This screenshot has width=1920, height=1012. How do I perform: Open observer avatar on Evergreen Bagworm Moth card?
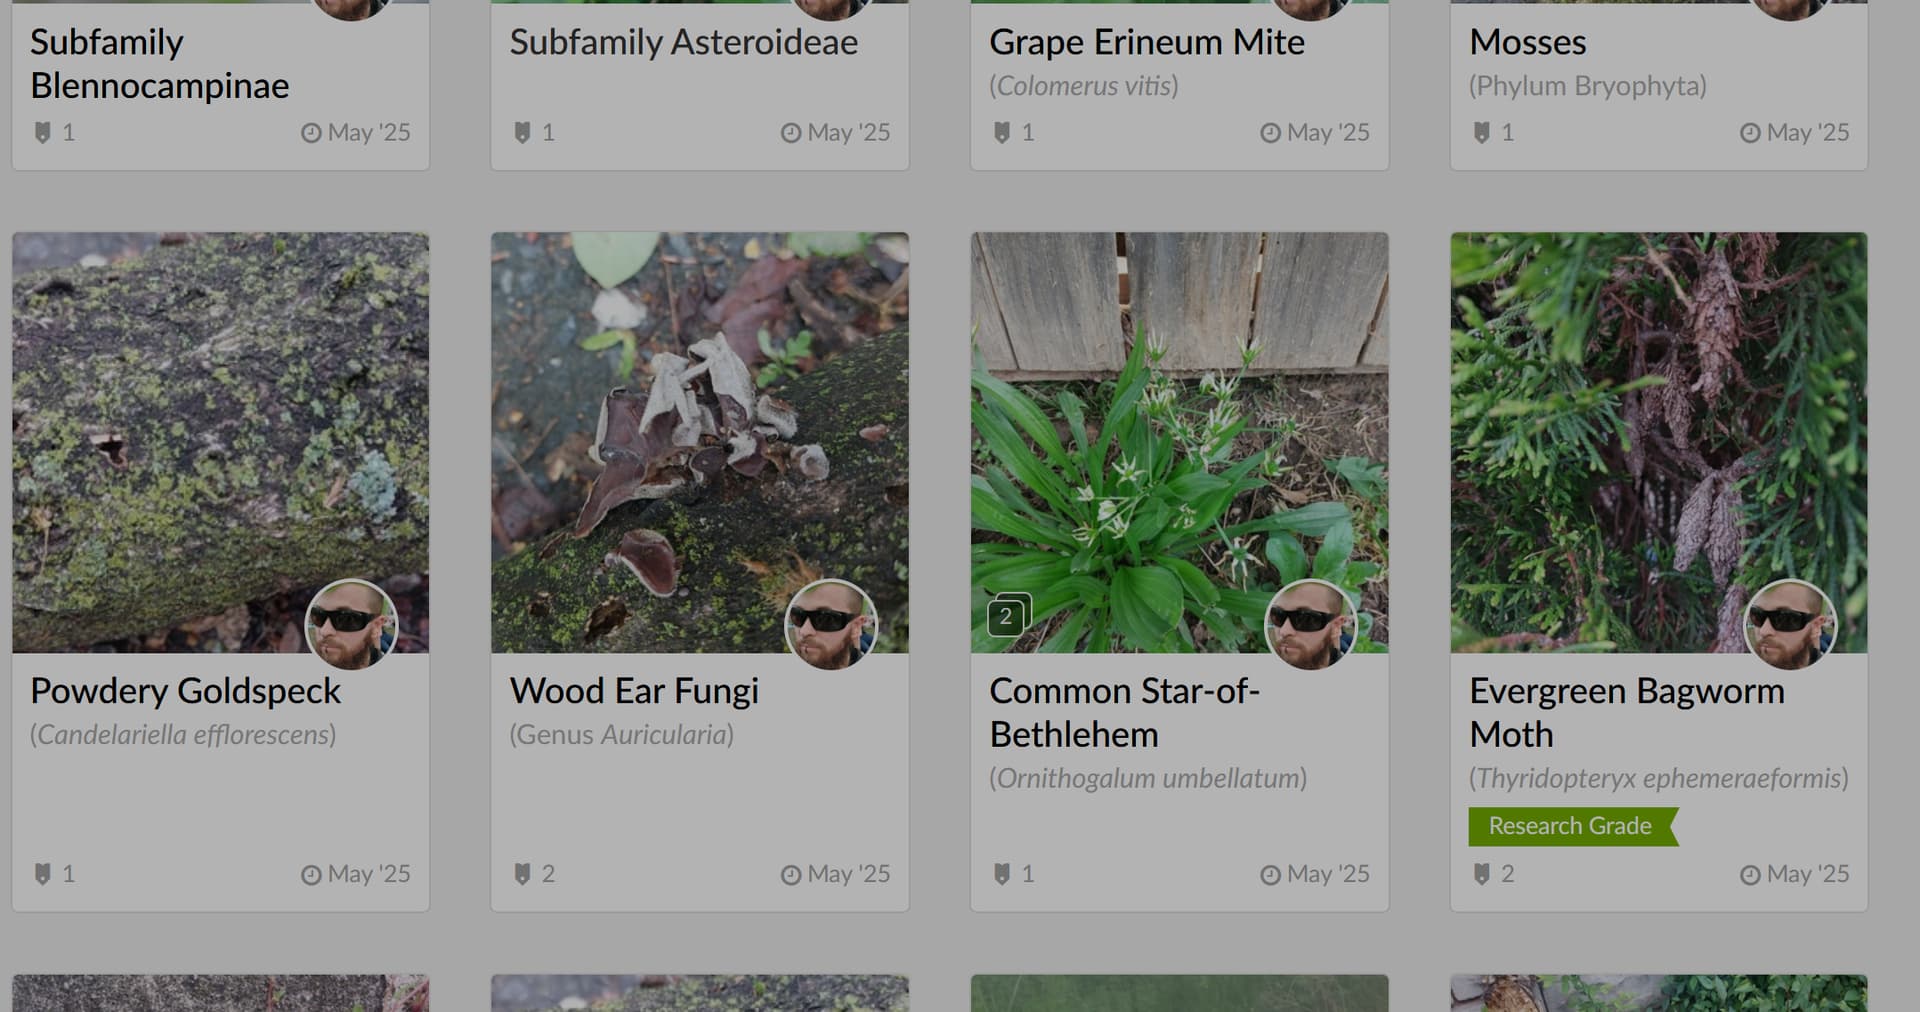click(1789, 625)
